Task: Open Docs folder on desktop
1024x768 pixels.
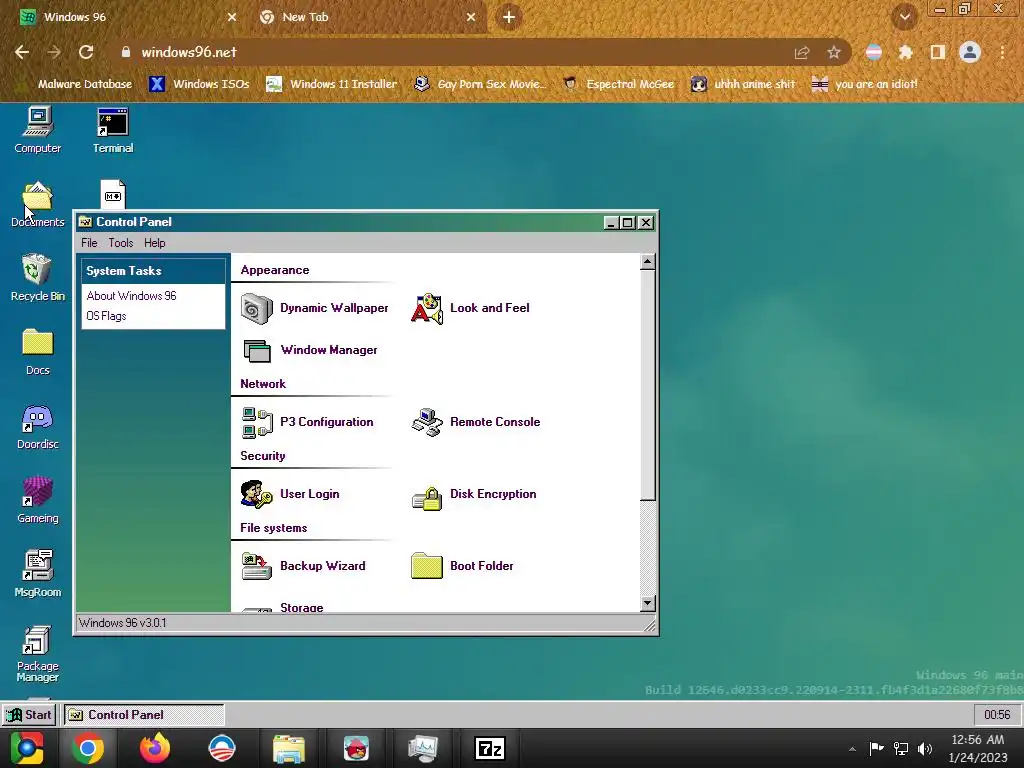Action: pos(38,353)
